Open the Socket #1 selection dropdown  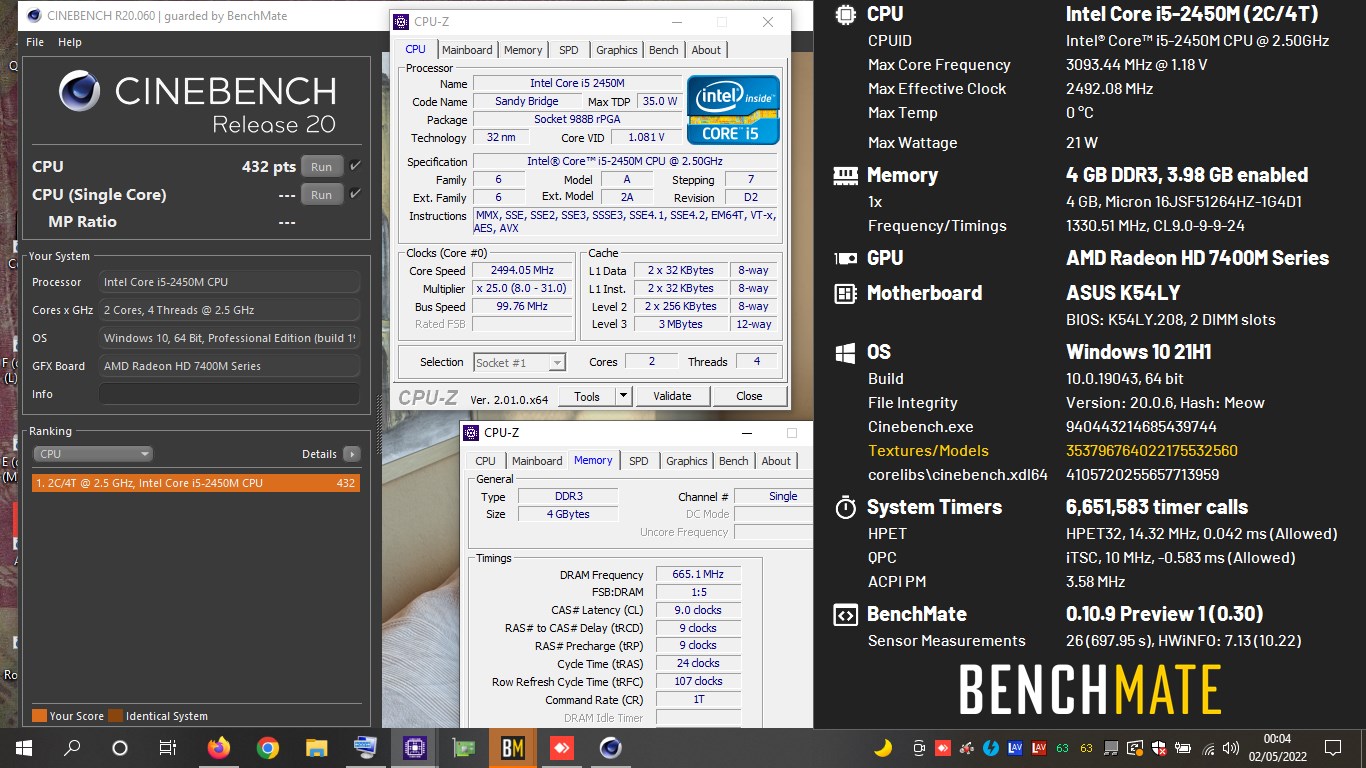pyautogui.click(x=520, y=362)
